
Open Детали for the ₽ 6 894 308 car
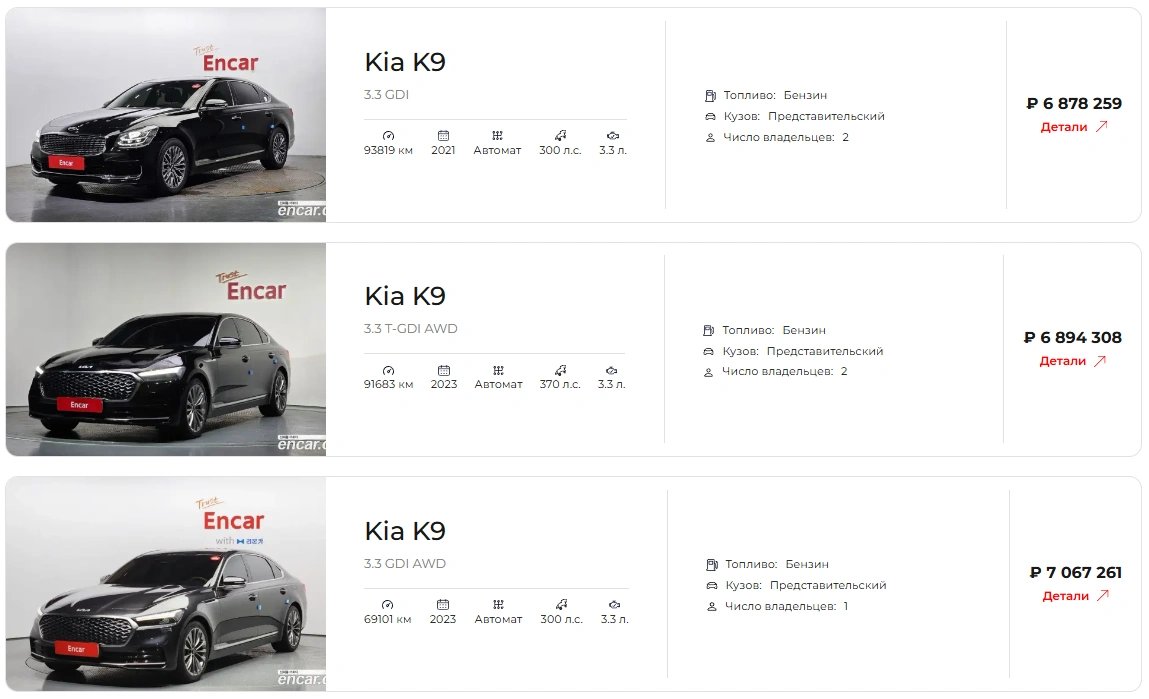click(x=1072, y=360)
